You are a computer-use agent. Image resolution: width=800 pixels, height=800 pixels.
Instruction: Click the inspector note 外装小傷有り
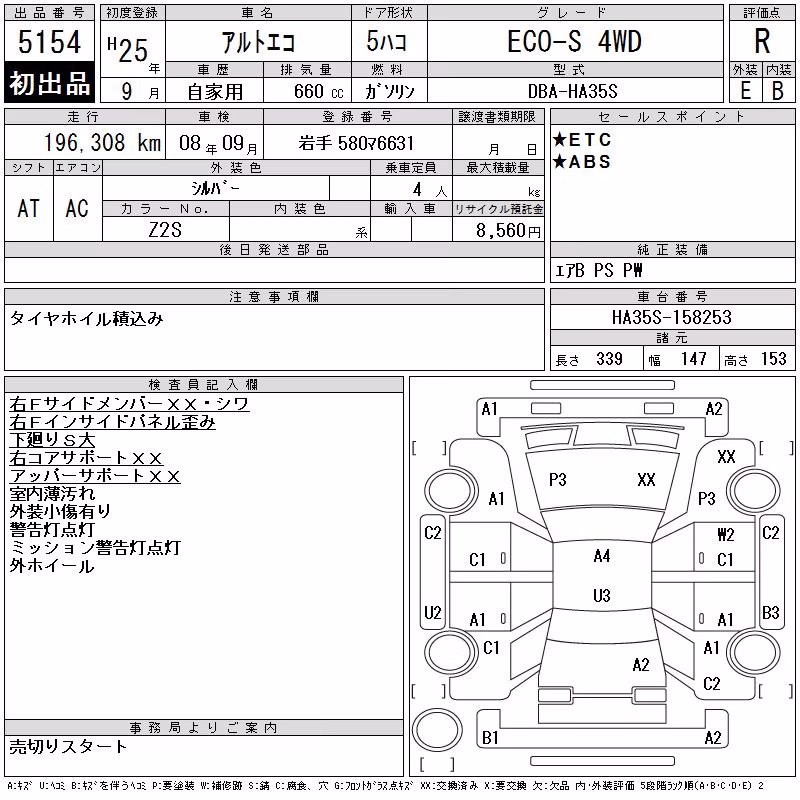tap(60, 511)
